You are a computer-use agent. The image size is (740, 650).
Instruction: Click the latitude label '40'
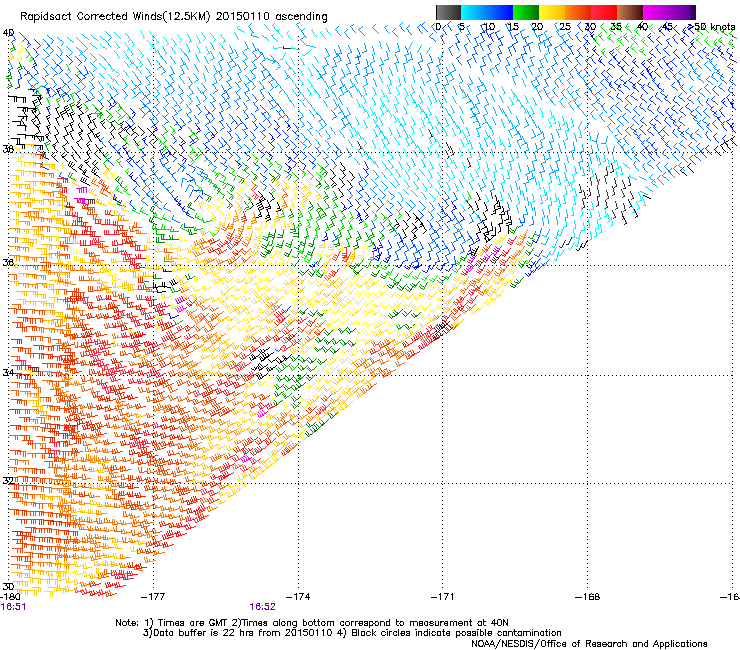click(x=8, y=33)
